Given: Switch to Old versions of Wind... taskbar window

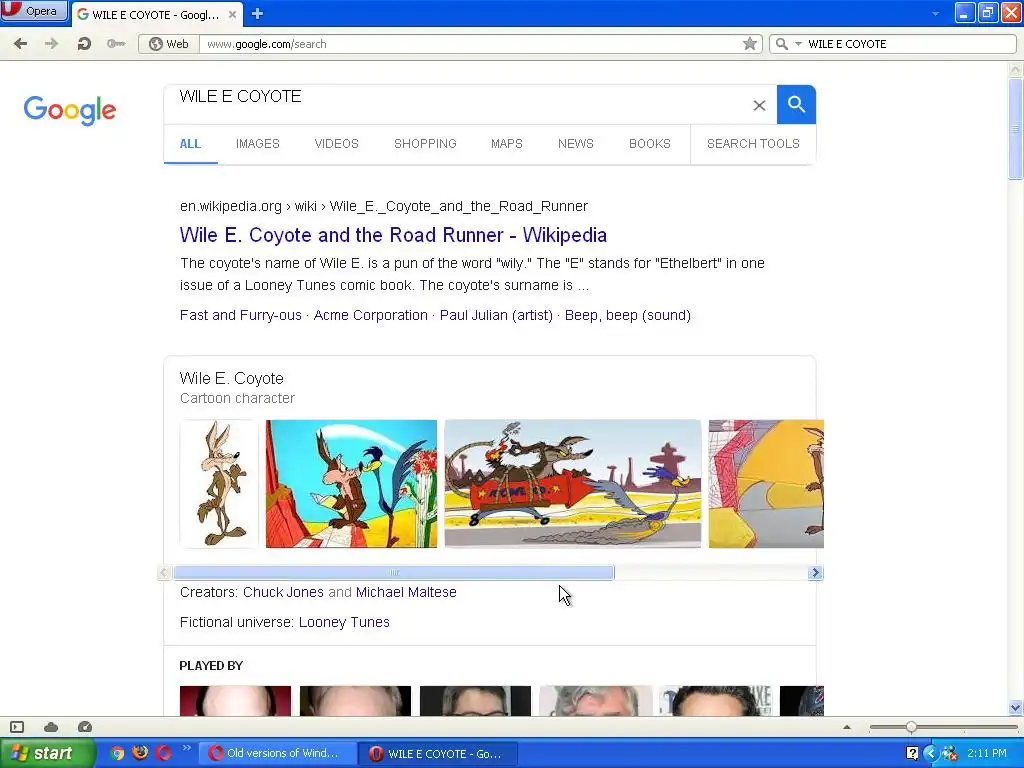Looking at the screenshot, I should (277, 754).
